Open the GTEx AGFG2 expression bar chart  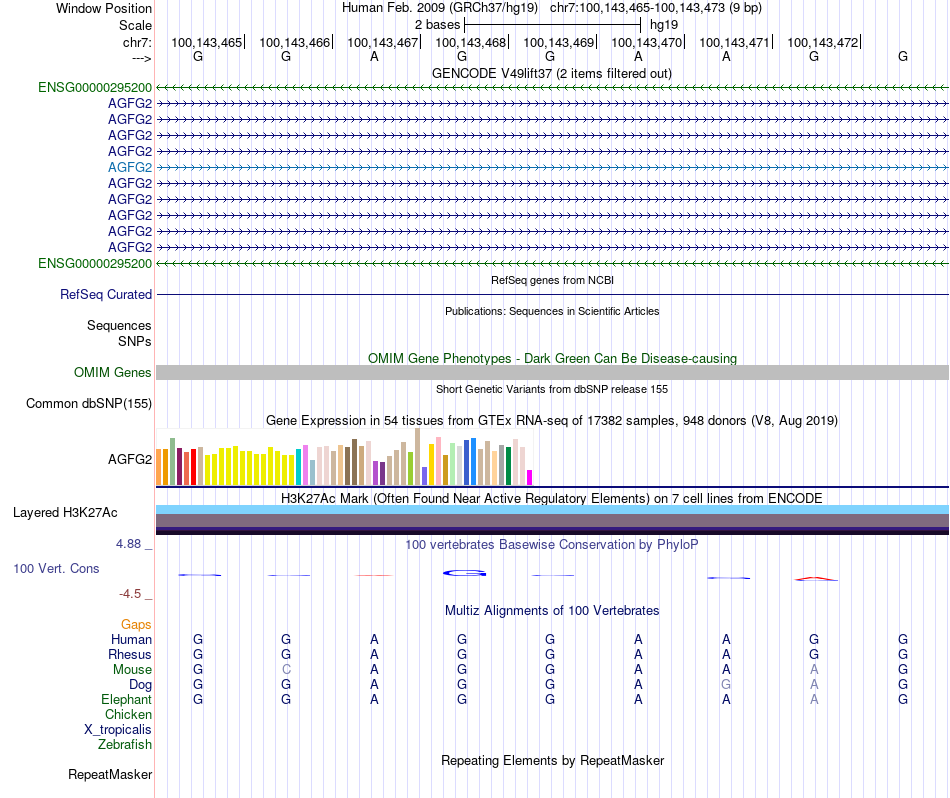344,457
